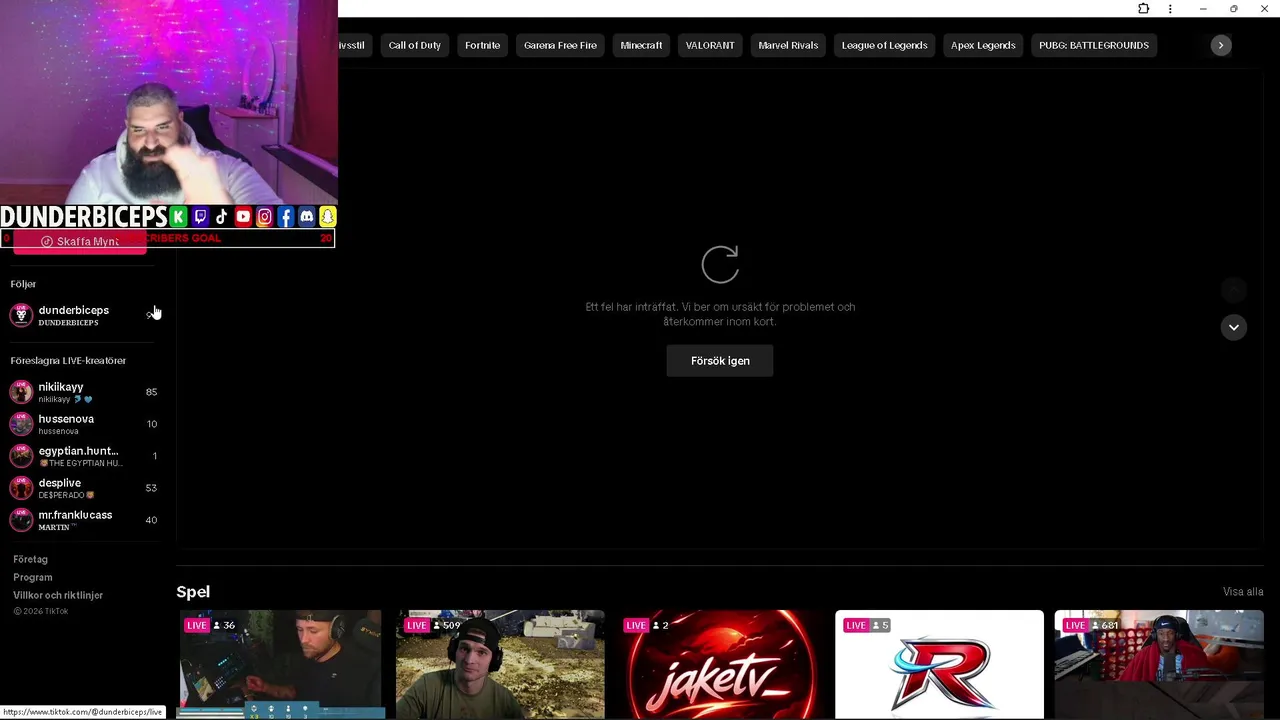Screen dimensions: 1280x720
Task: Minimize the browser window
Action: (1203, 9)
